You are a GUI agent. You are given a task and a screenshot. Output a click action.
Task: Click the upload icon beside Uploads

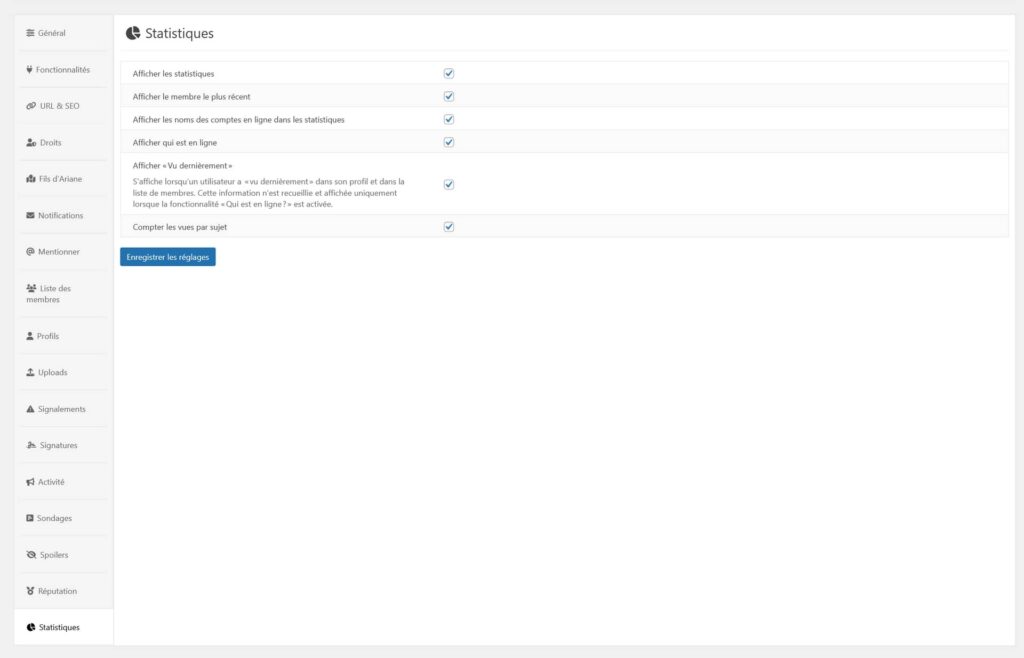click(x=28, y=372)
